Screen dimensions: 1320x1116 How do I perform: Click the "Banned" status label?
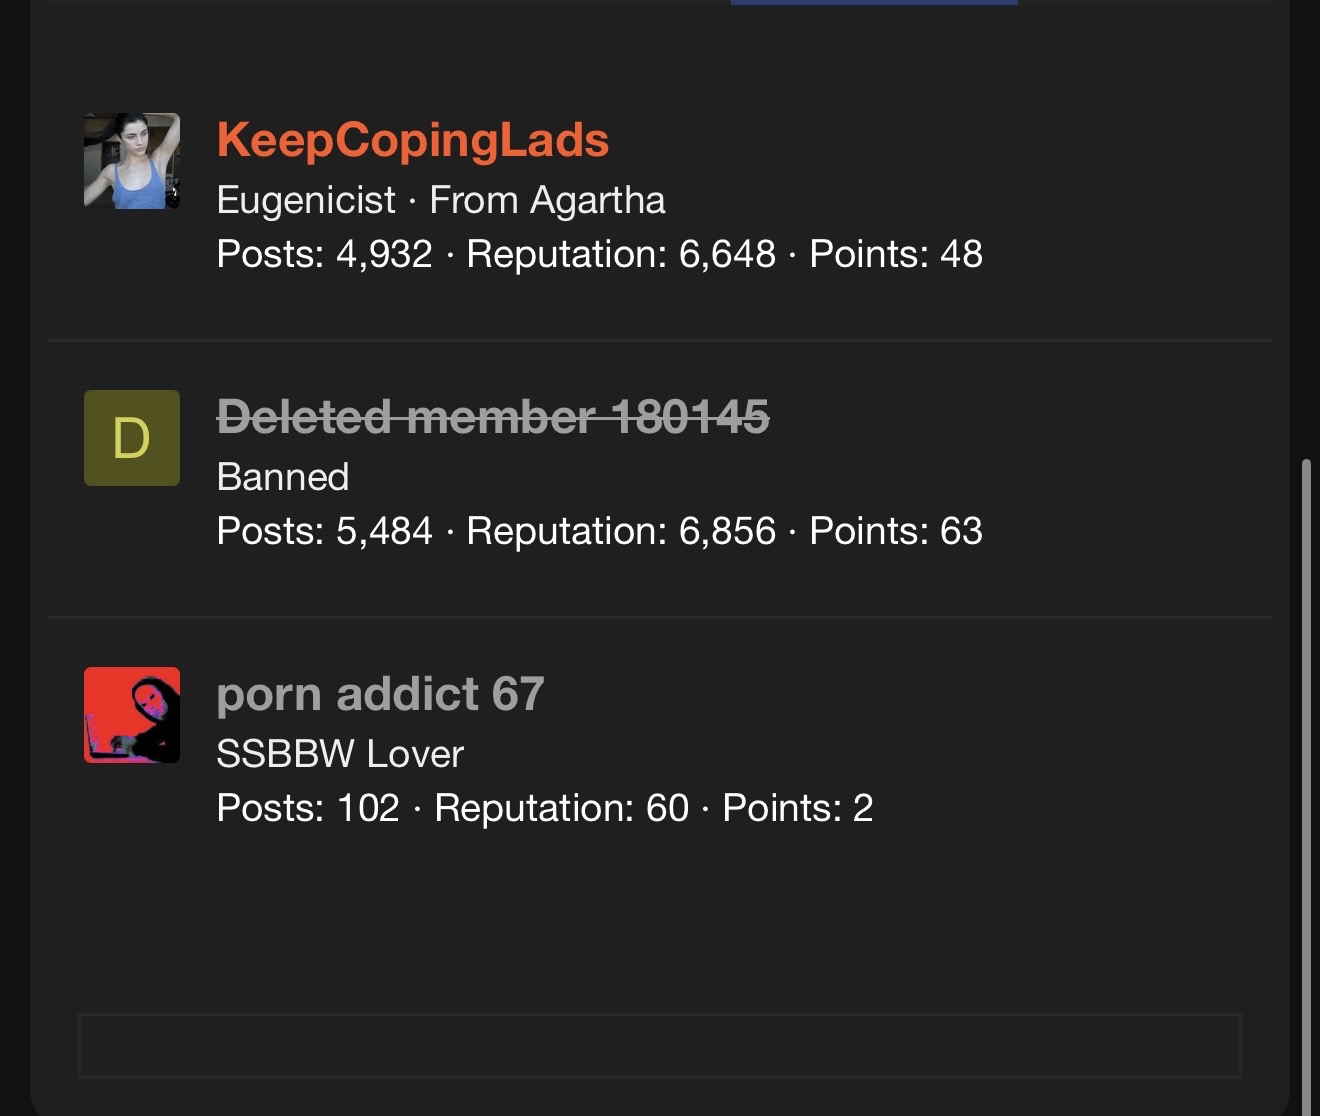click(283, 477)
